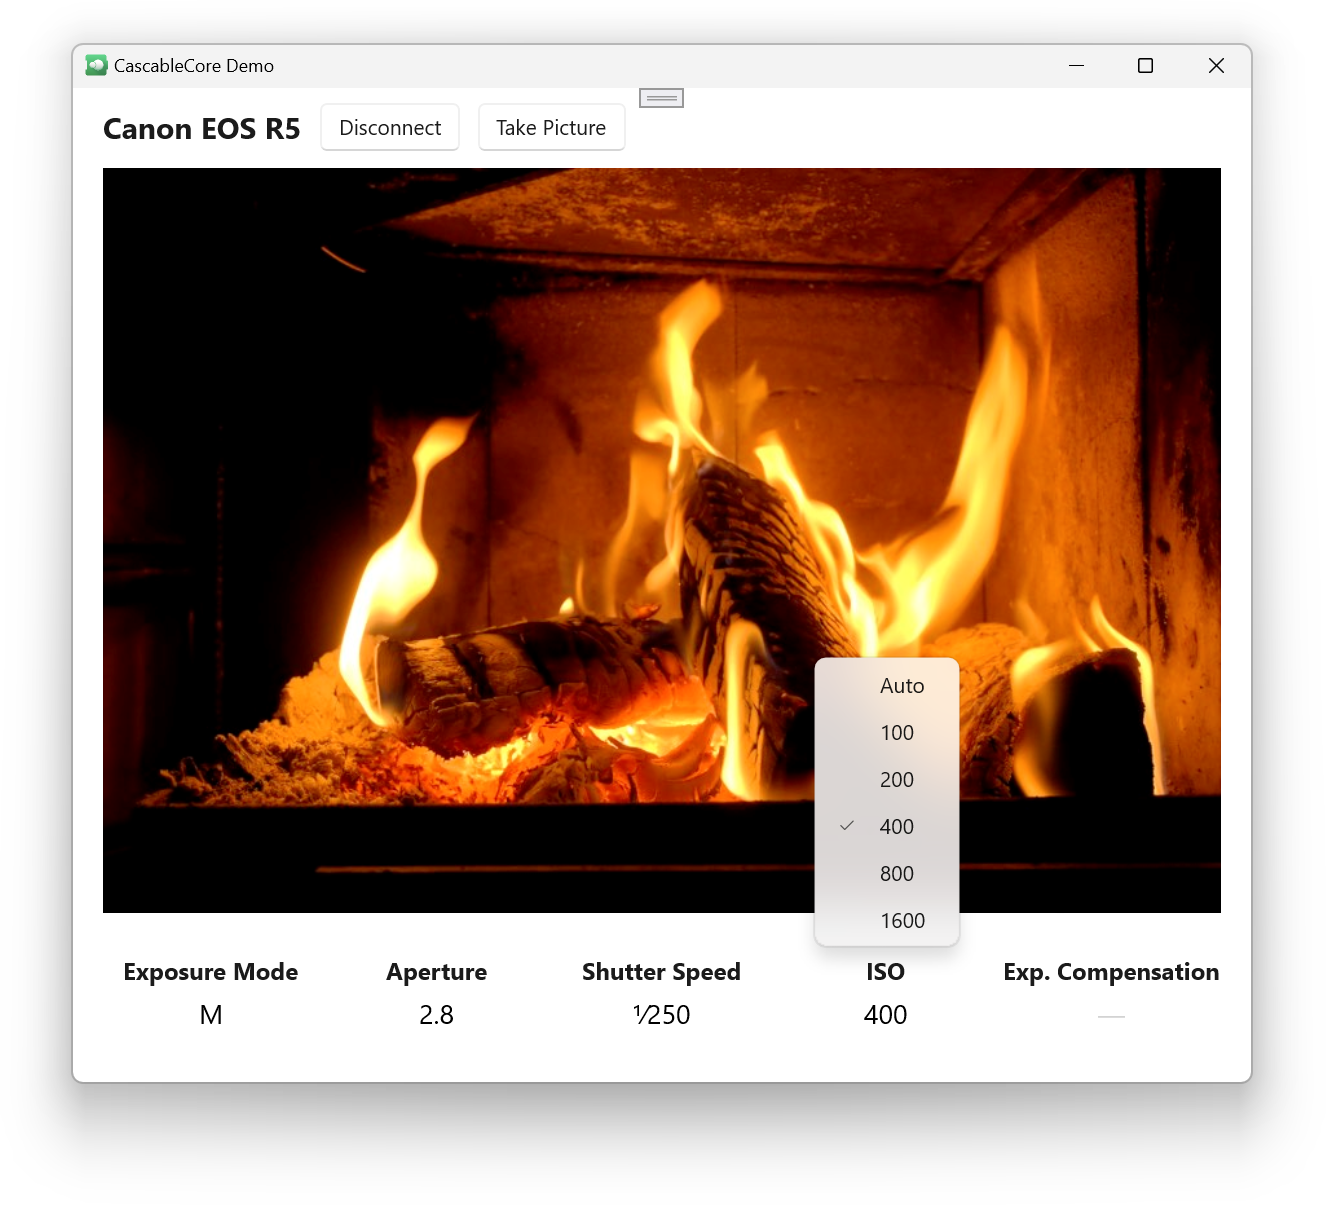Minimize the CascableCore Demo window
Image resolution: width=1326 pixels, height=1205 pixels.
(1076, 66)
